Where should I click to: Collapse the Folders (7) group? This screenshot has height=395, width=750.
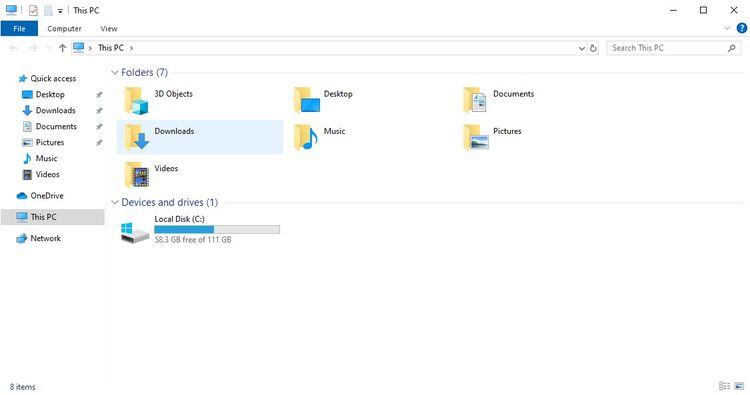click(x=114, y=72)
